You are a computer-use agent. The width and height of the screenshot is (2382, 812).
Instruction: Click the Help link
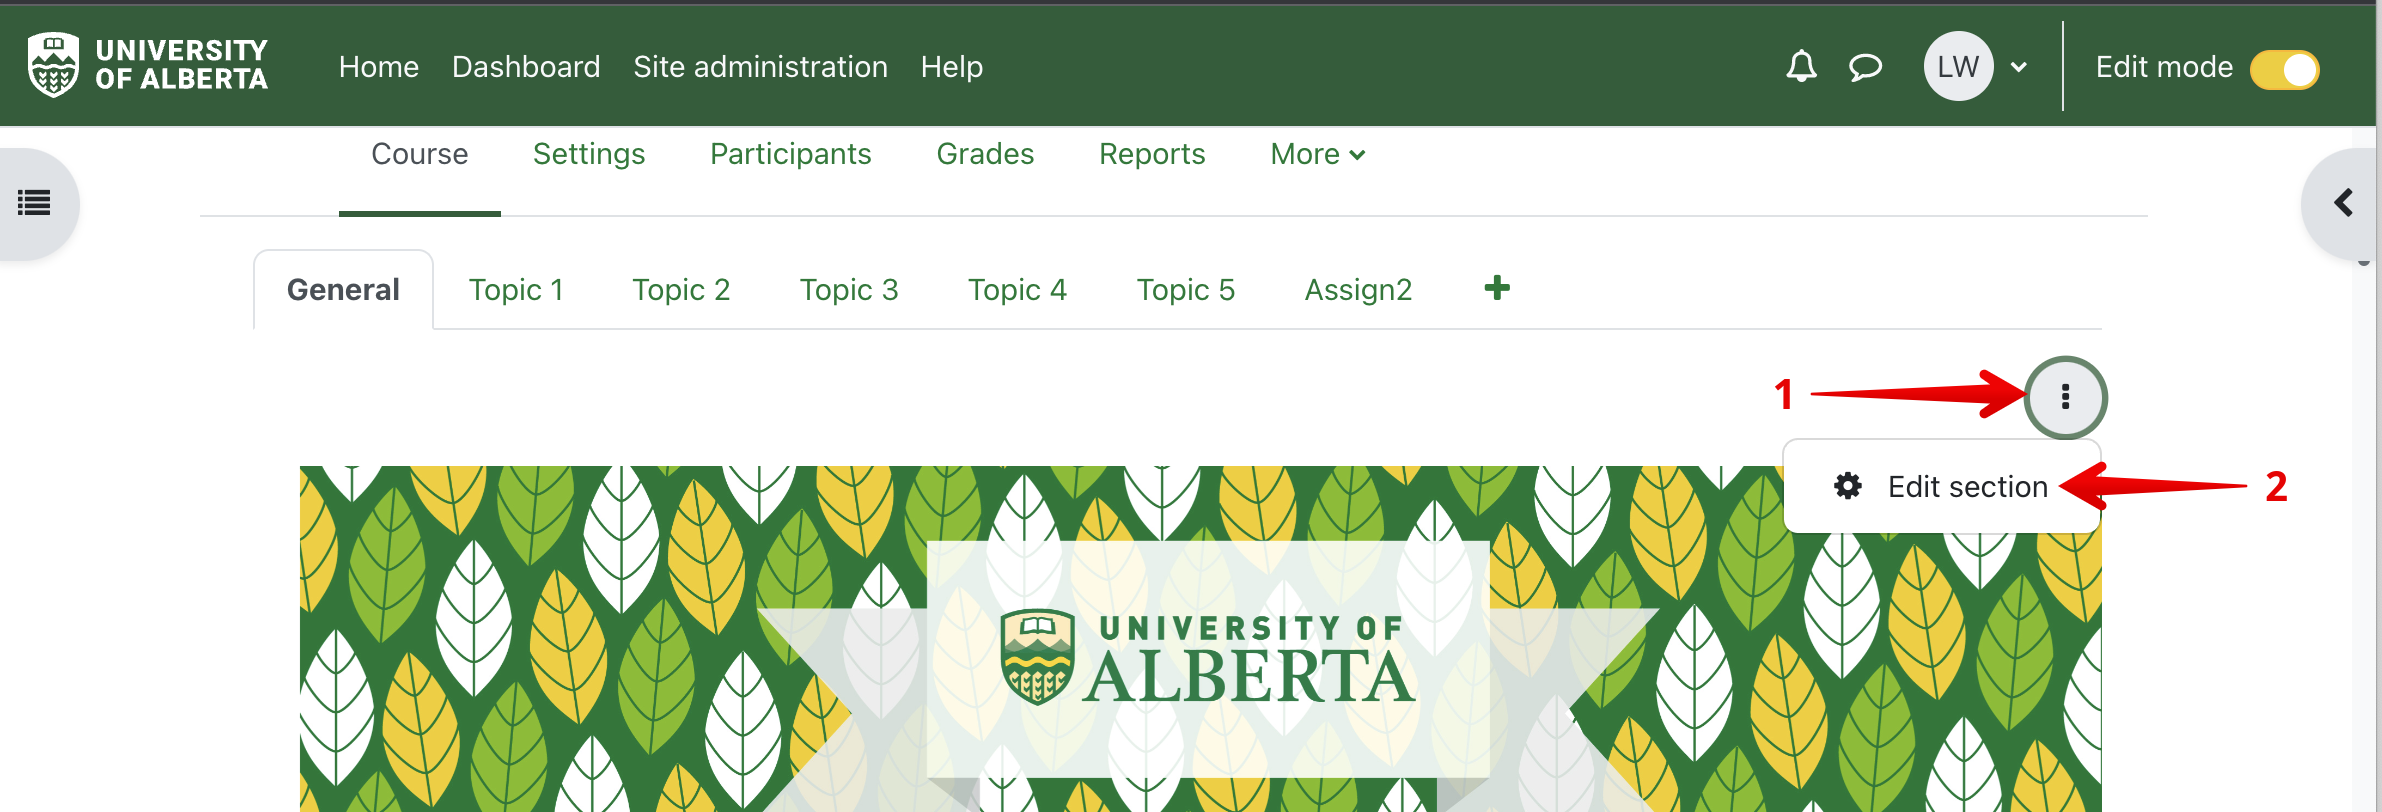[x=951, y=67]
